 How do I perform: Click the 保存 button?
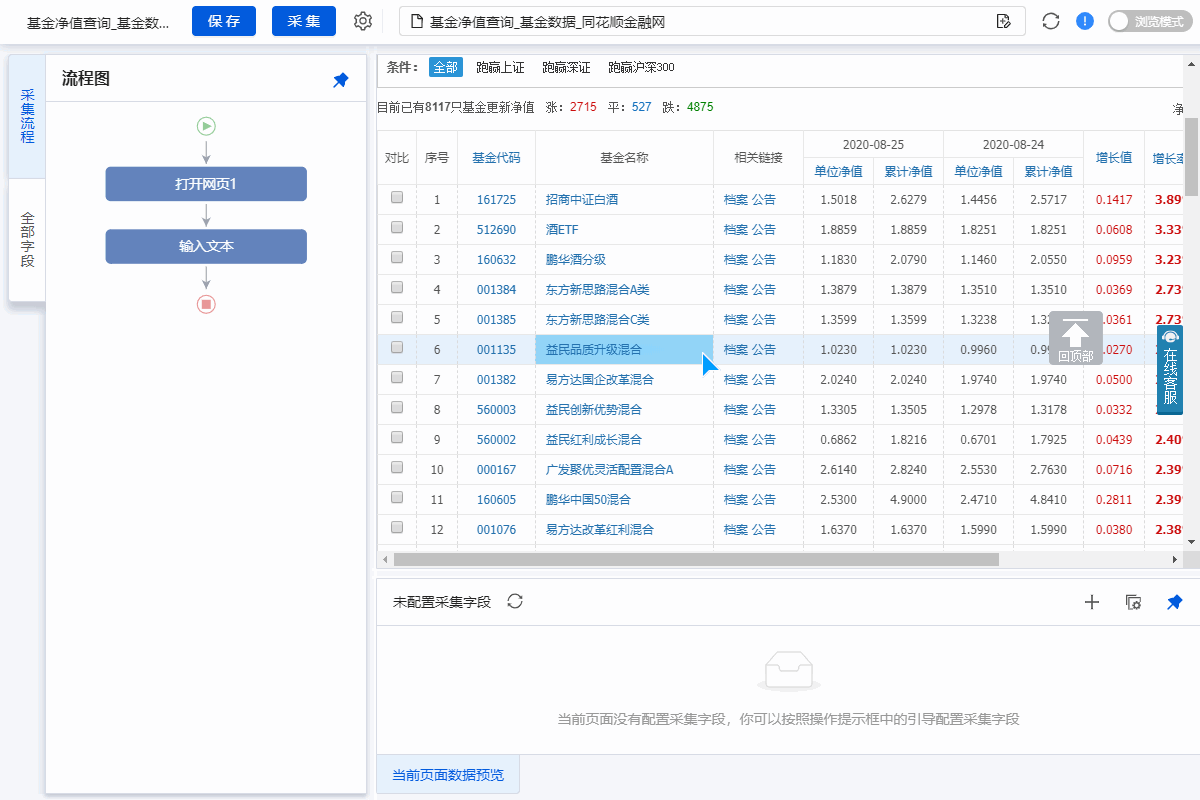pyautogui.click(x=224, y=21)
